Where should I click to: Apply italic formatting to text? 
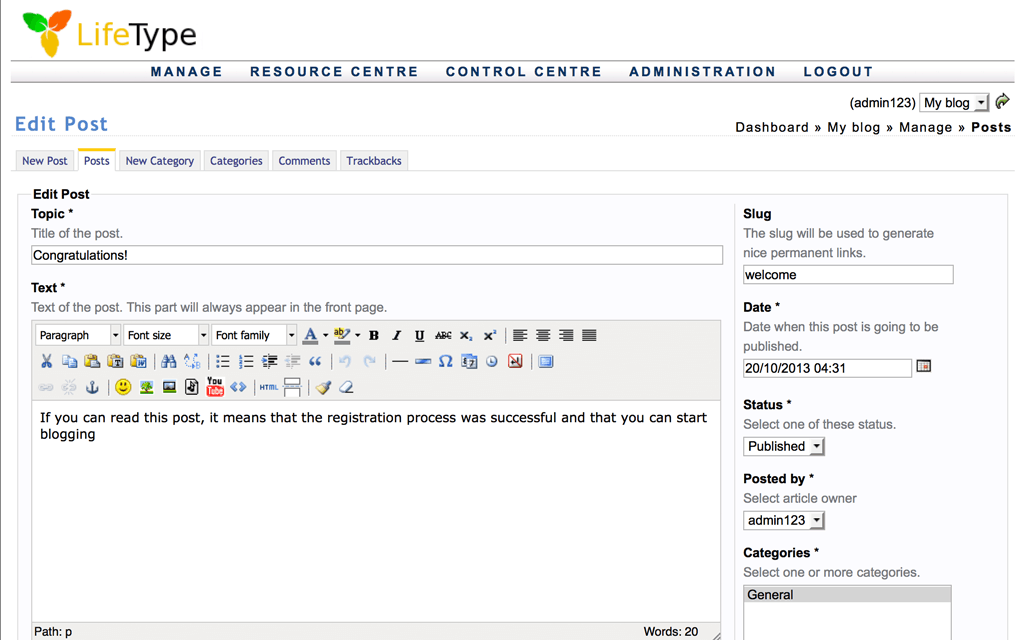tap(397, 336)
